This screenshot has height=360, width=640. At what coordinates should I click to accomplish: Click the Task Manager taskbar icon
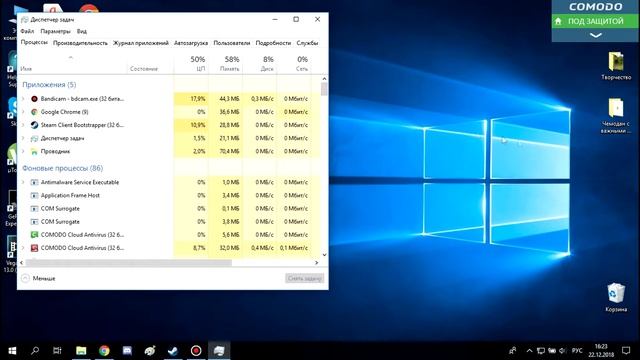(219, 351)
